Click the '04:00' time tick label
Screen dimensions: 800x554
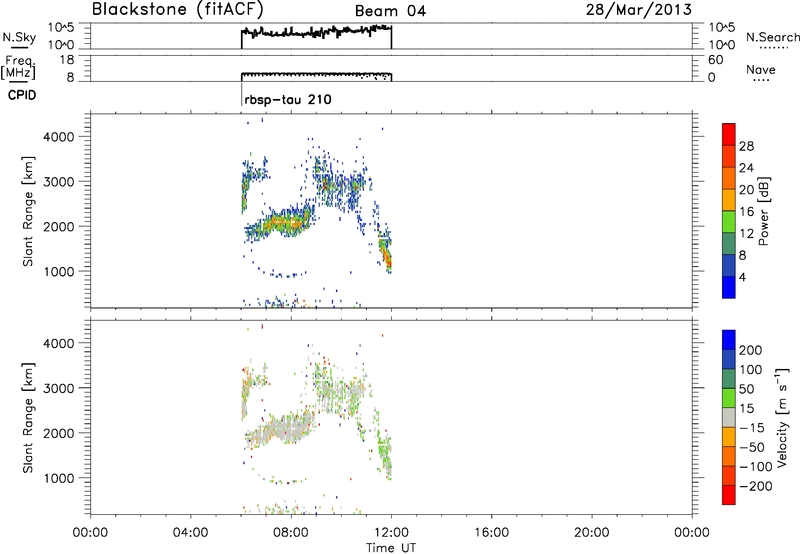tap(190, 533)
